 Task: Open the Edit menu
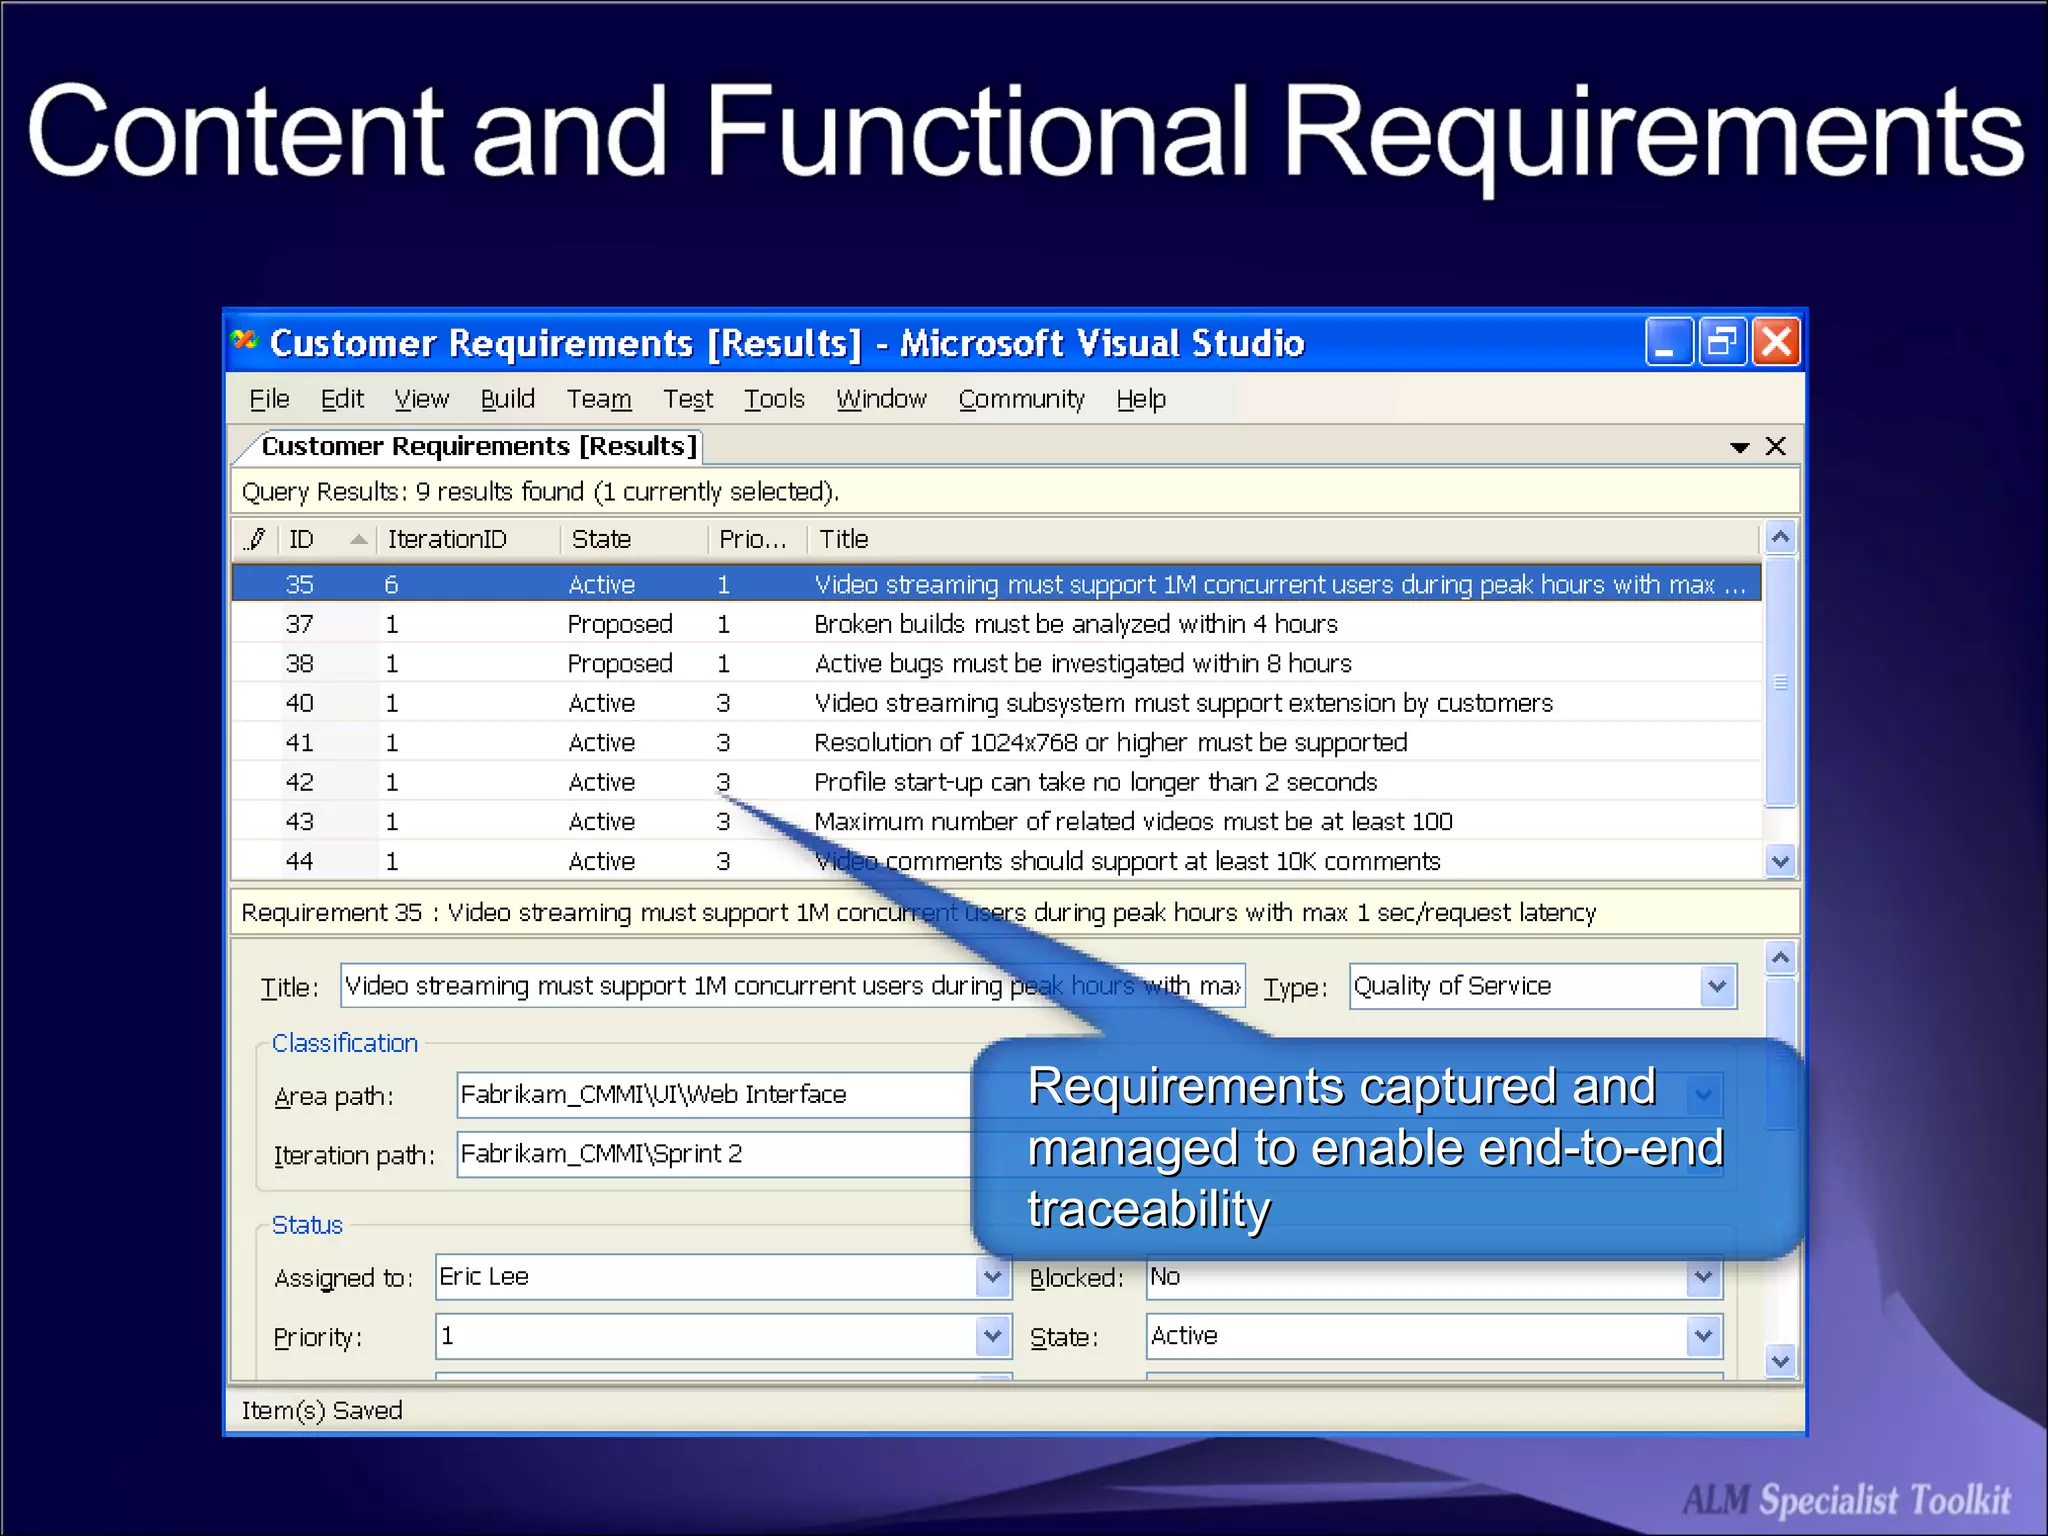coord(342,399)
